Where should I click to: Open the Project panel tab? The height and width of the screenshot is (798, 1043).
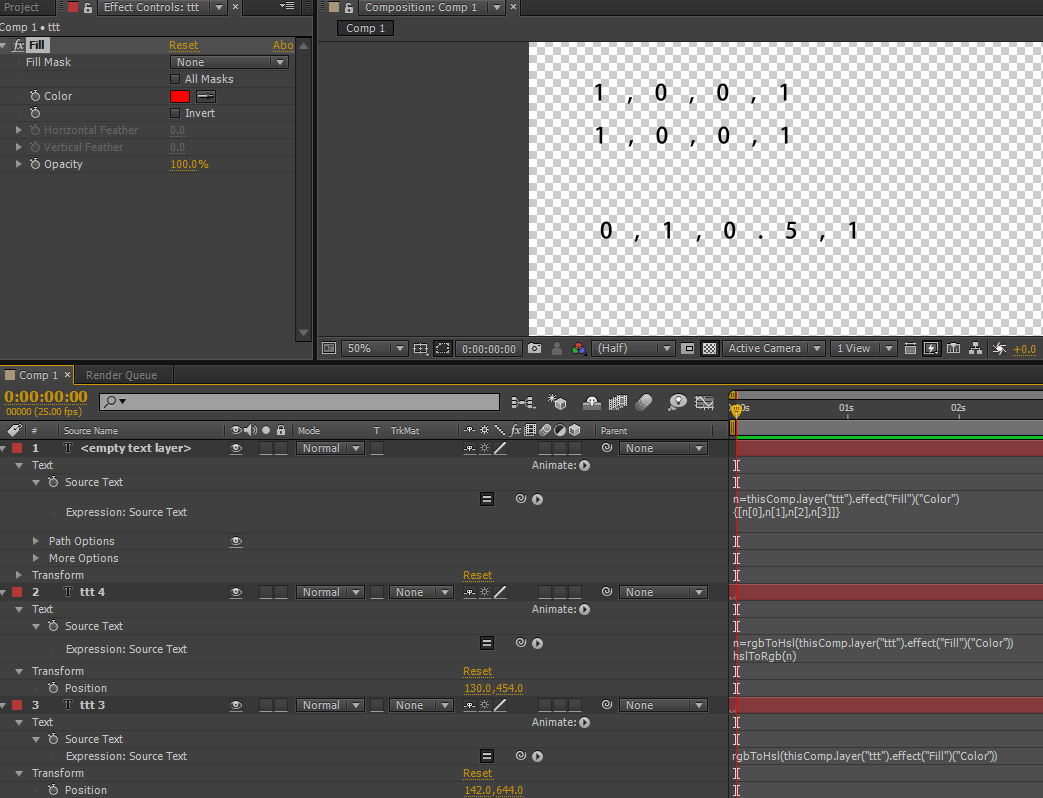[x=22, y=7]
